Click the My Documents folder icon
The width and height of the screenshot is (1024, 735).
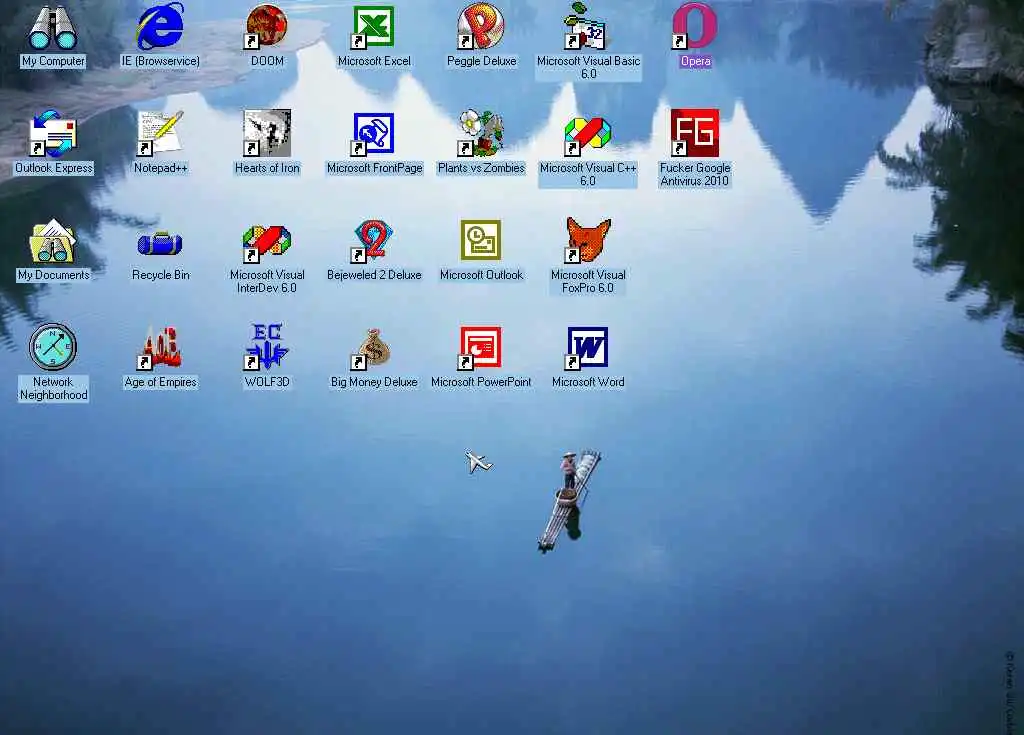[x=53, y=241]
